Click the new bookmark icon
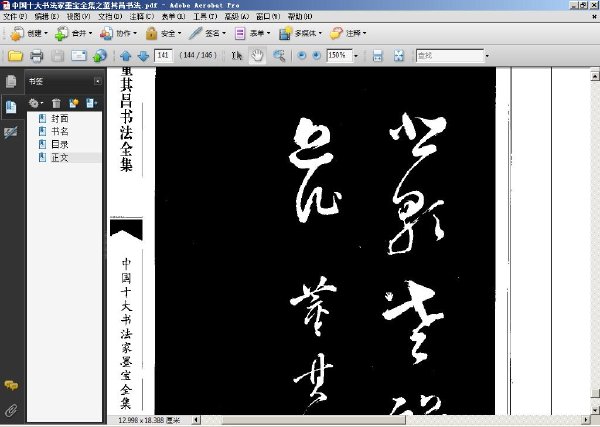This screenshot has width=600, height=427. click(73, 103)
